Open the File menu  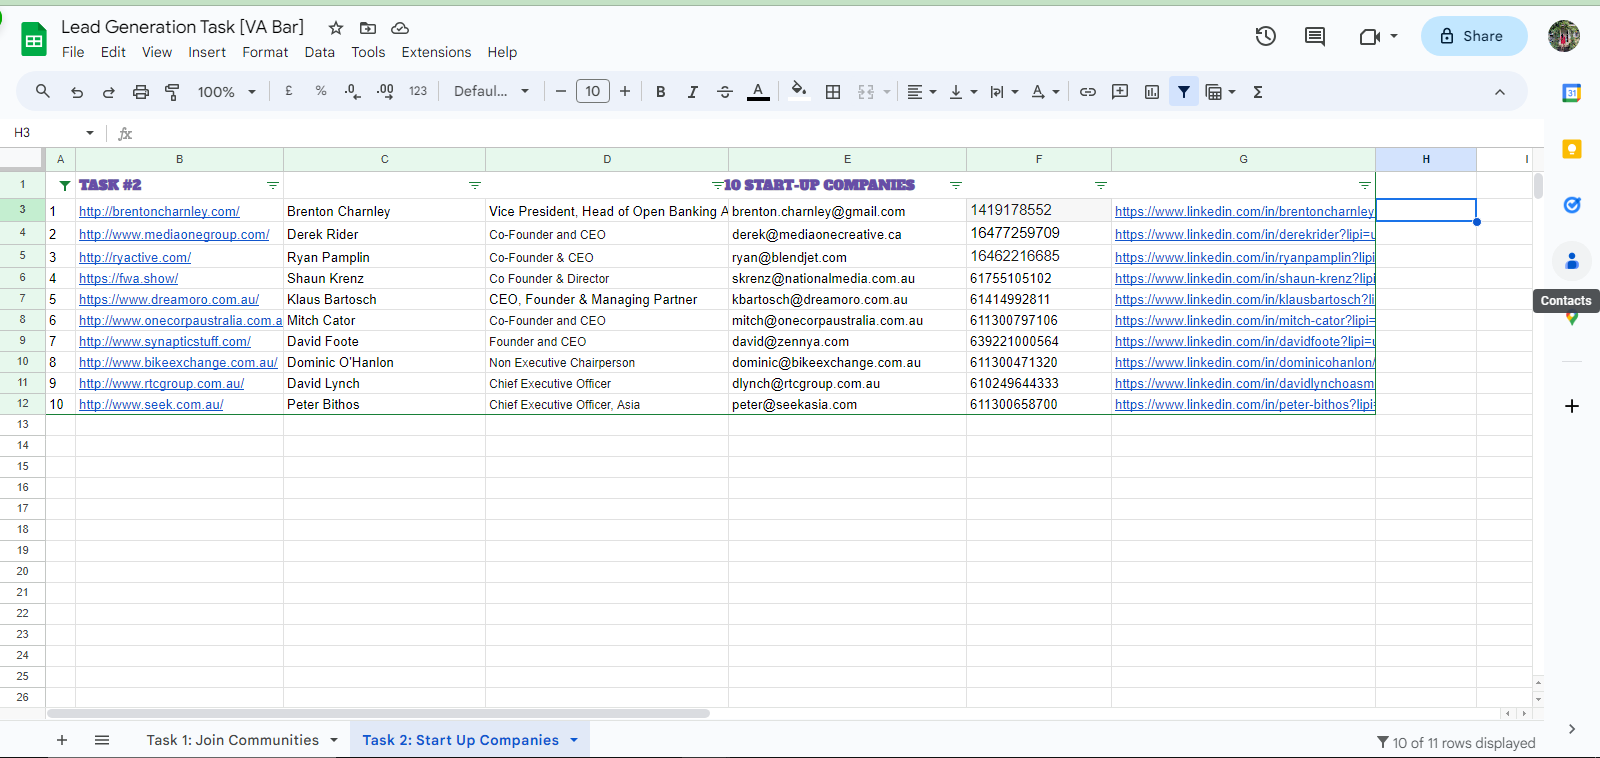click(x=73, y=52)
